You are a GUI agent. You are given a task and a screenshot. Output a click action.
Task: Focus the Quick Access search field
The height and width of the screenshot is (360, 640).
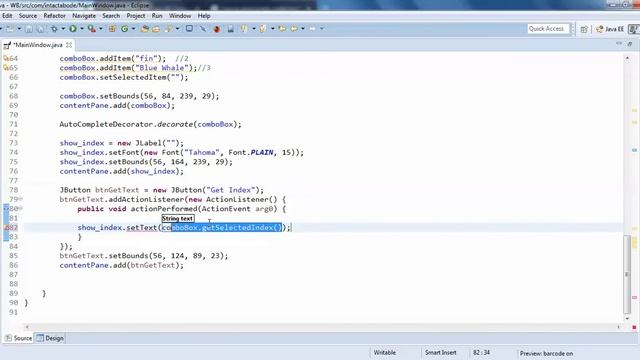coord(548,29)
